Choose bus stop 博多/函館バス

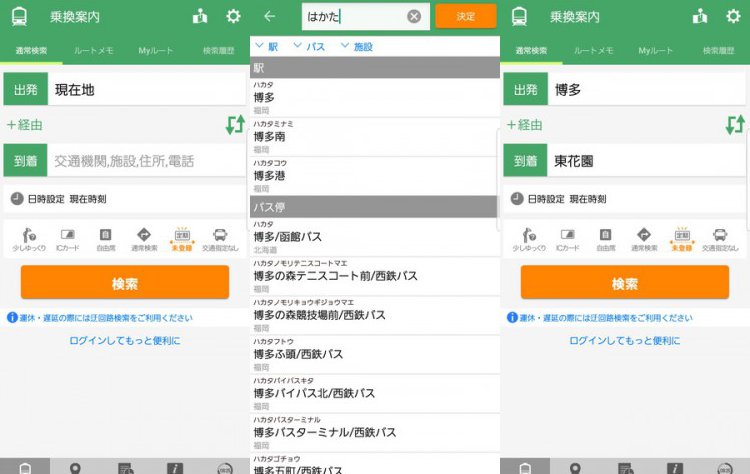point(375,237)
